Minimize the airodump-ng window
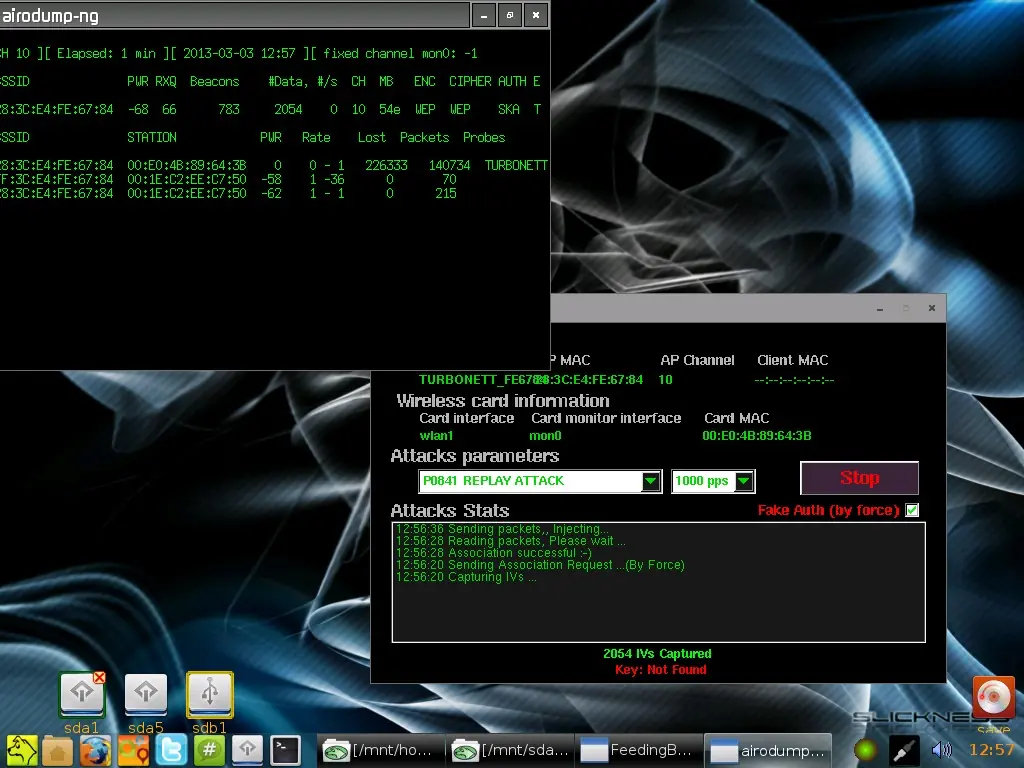1024x768 pixels. (x=484, y=15)
